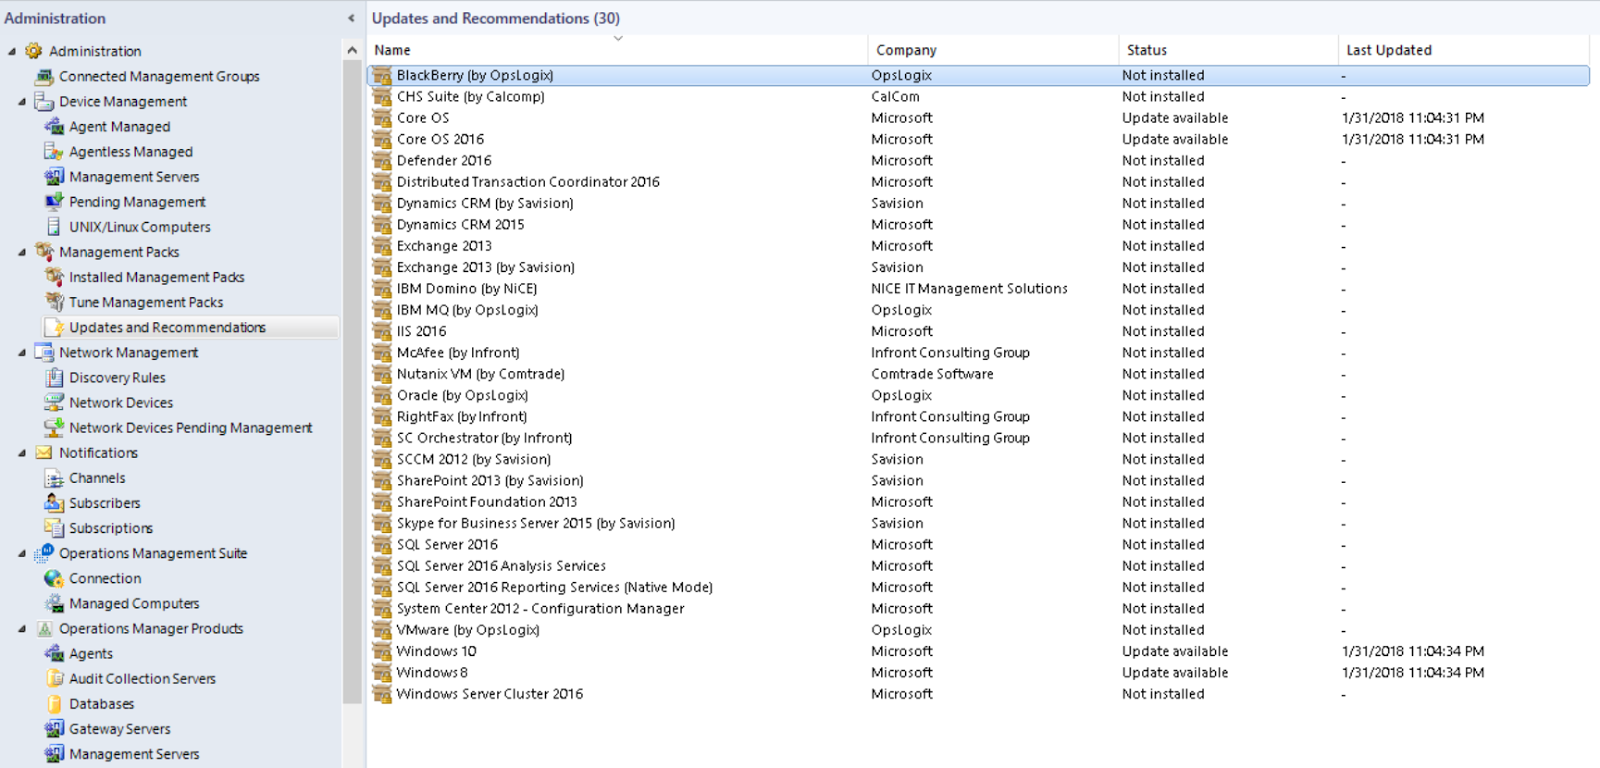Click the Managed Computers icon
The height and width of the screenshot is (768, 1600).
pyautogui.click(x=54, y=603)
